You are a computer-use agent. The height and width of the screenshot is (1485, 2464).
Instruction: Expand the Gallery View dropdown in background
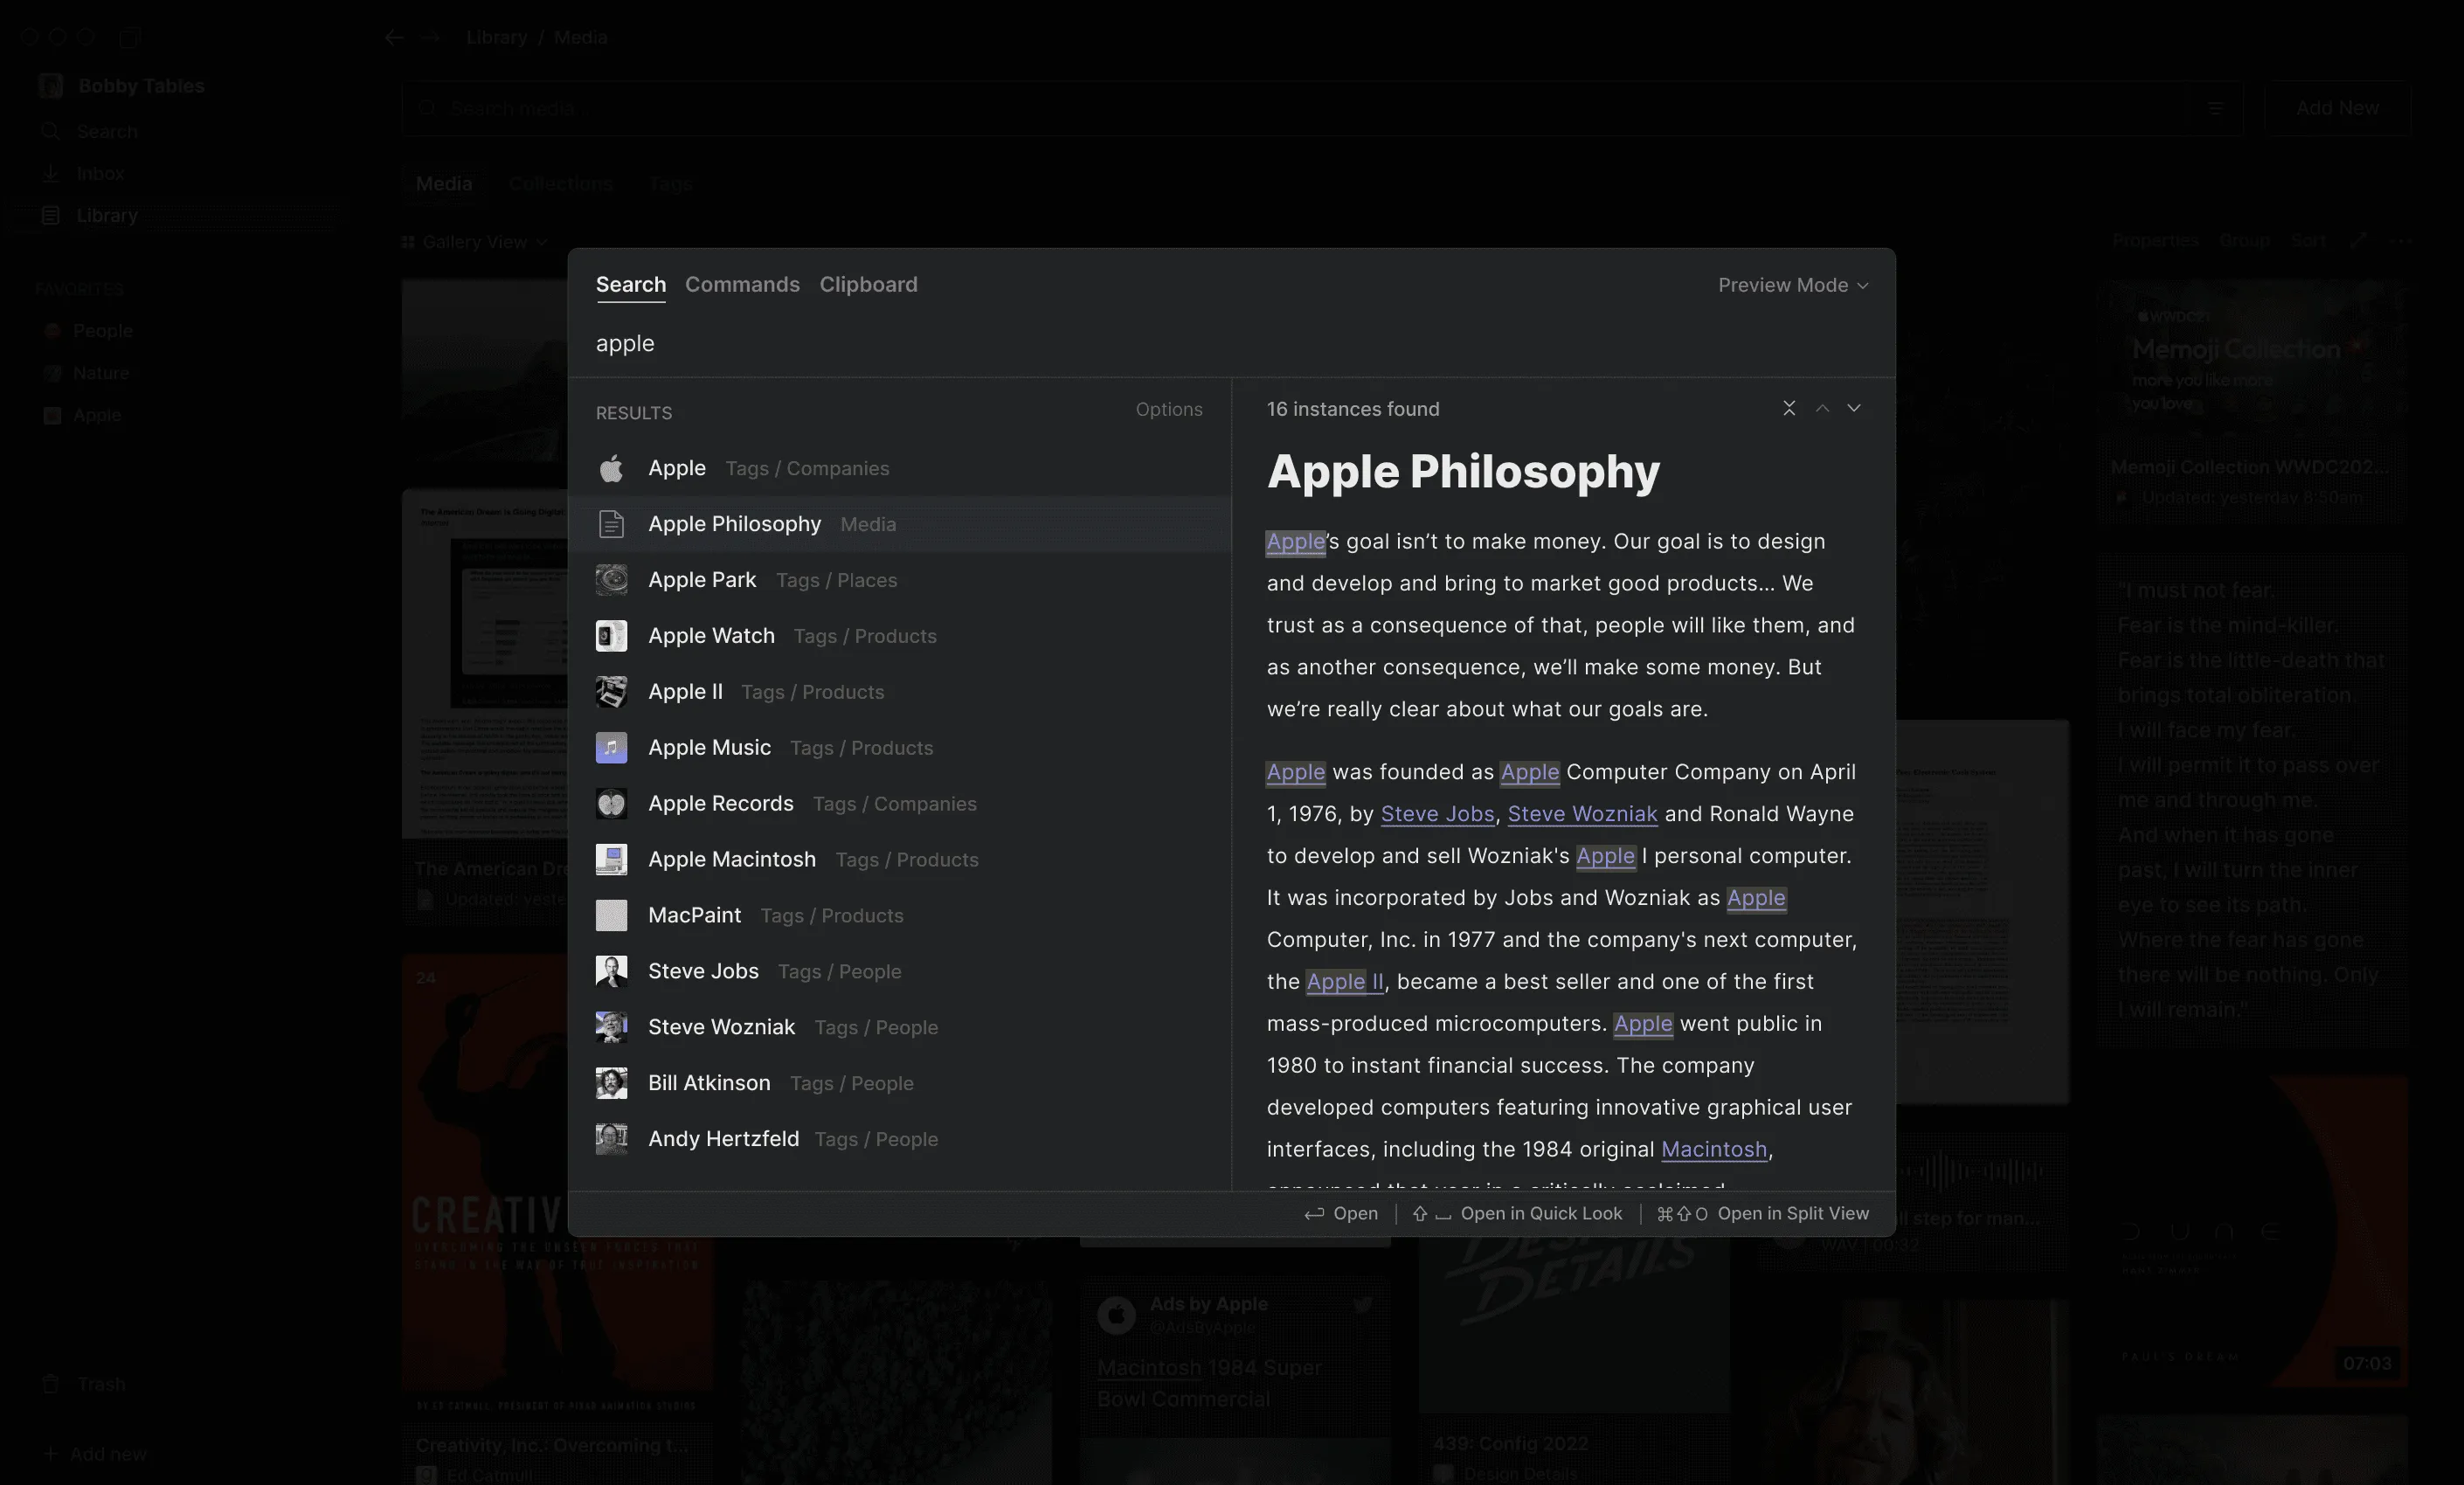[475, 242]
